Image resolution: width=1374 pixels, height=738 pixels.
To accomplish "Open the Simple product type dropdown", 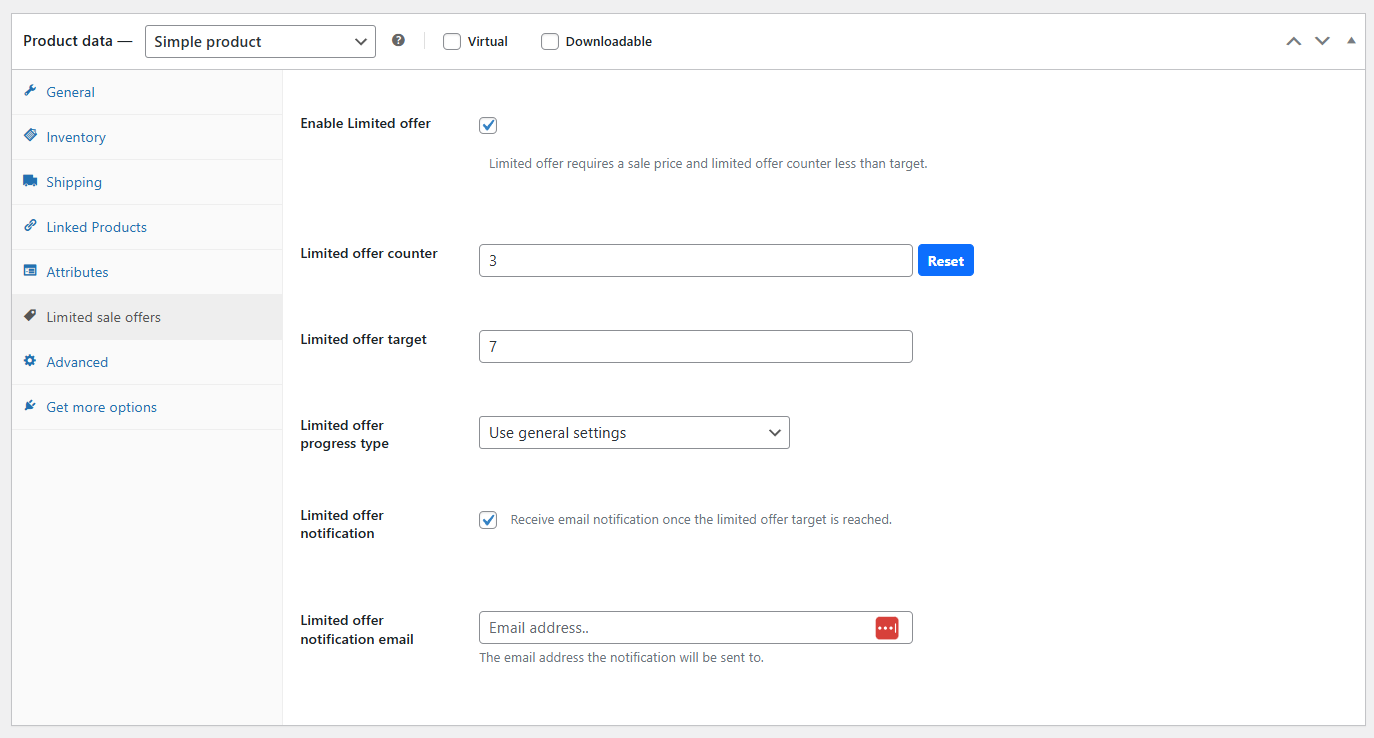I will 260,42.
